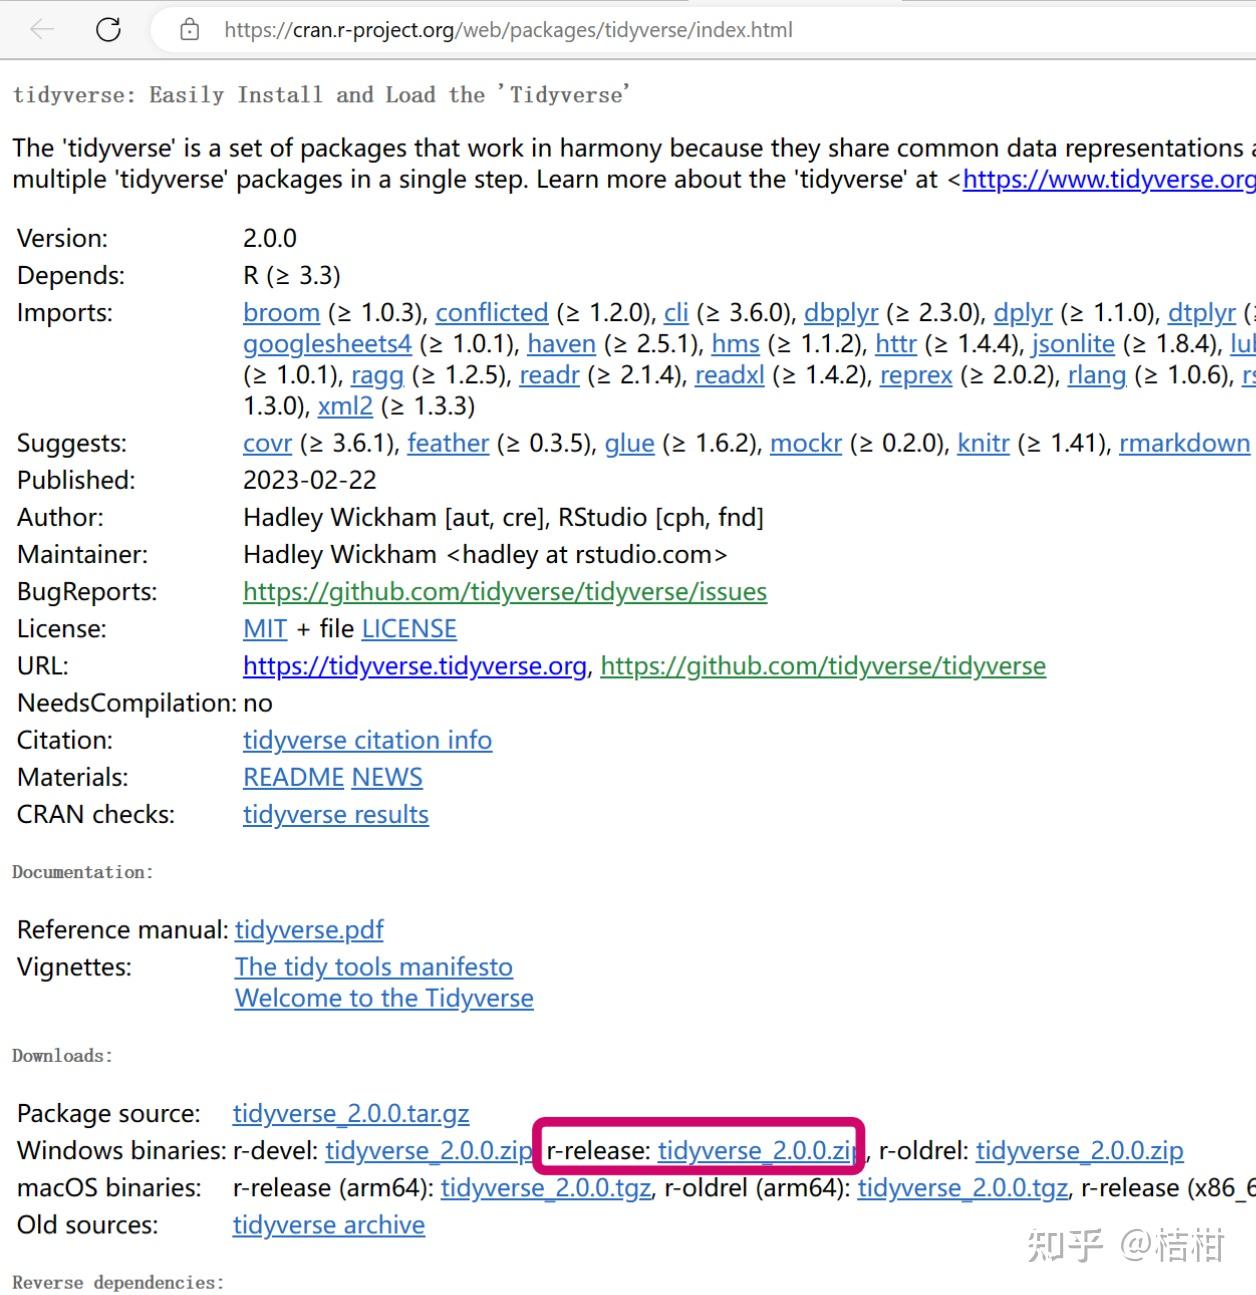1256x1295 pixels.
Task: Open the tidyverse.pdf reference manual
Action: point(309,930)
